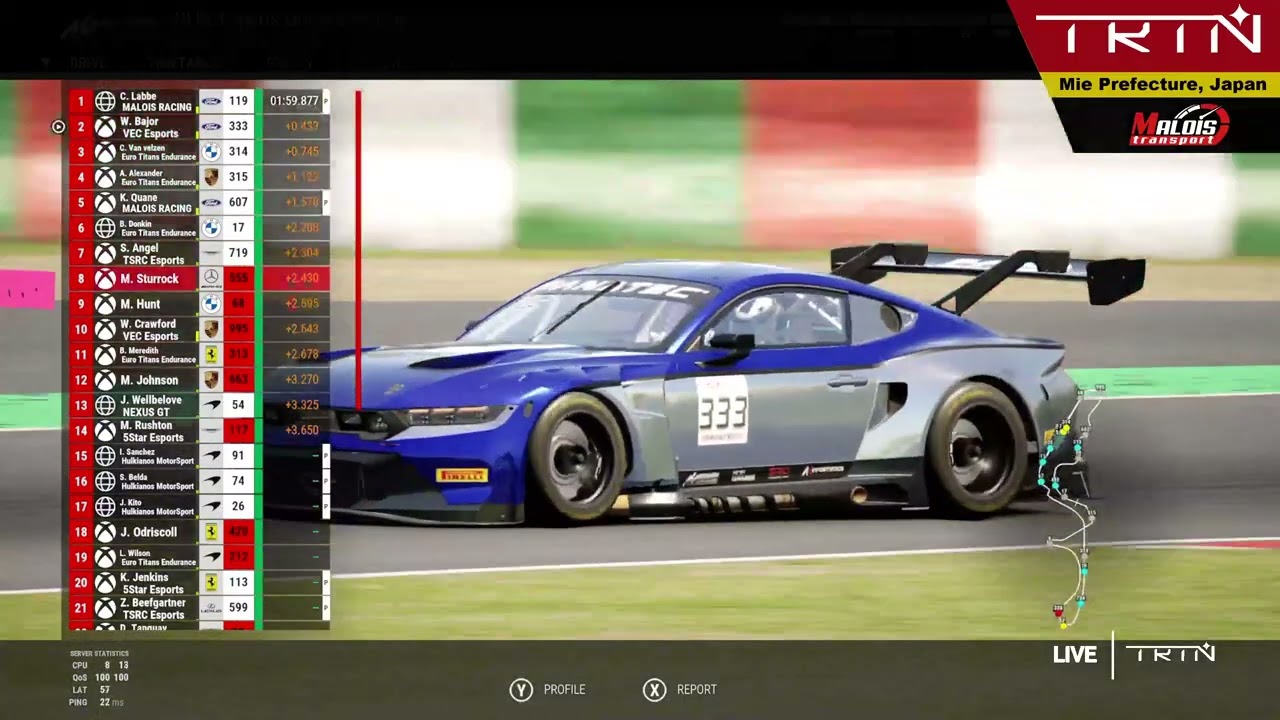Click the Ferrari badge on B. Meredith's row
The width and height of the screenshot is (1280, 720).
pyautogui.click(x=211, y=355)
